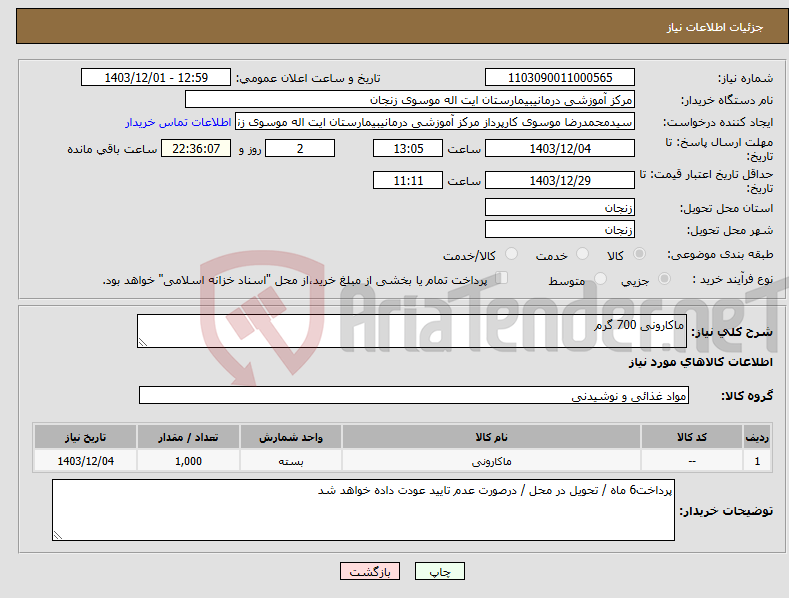Click the buyer notes text area
This screenshot has width=789, height=598.
[x=363, y=510]
